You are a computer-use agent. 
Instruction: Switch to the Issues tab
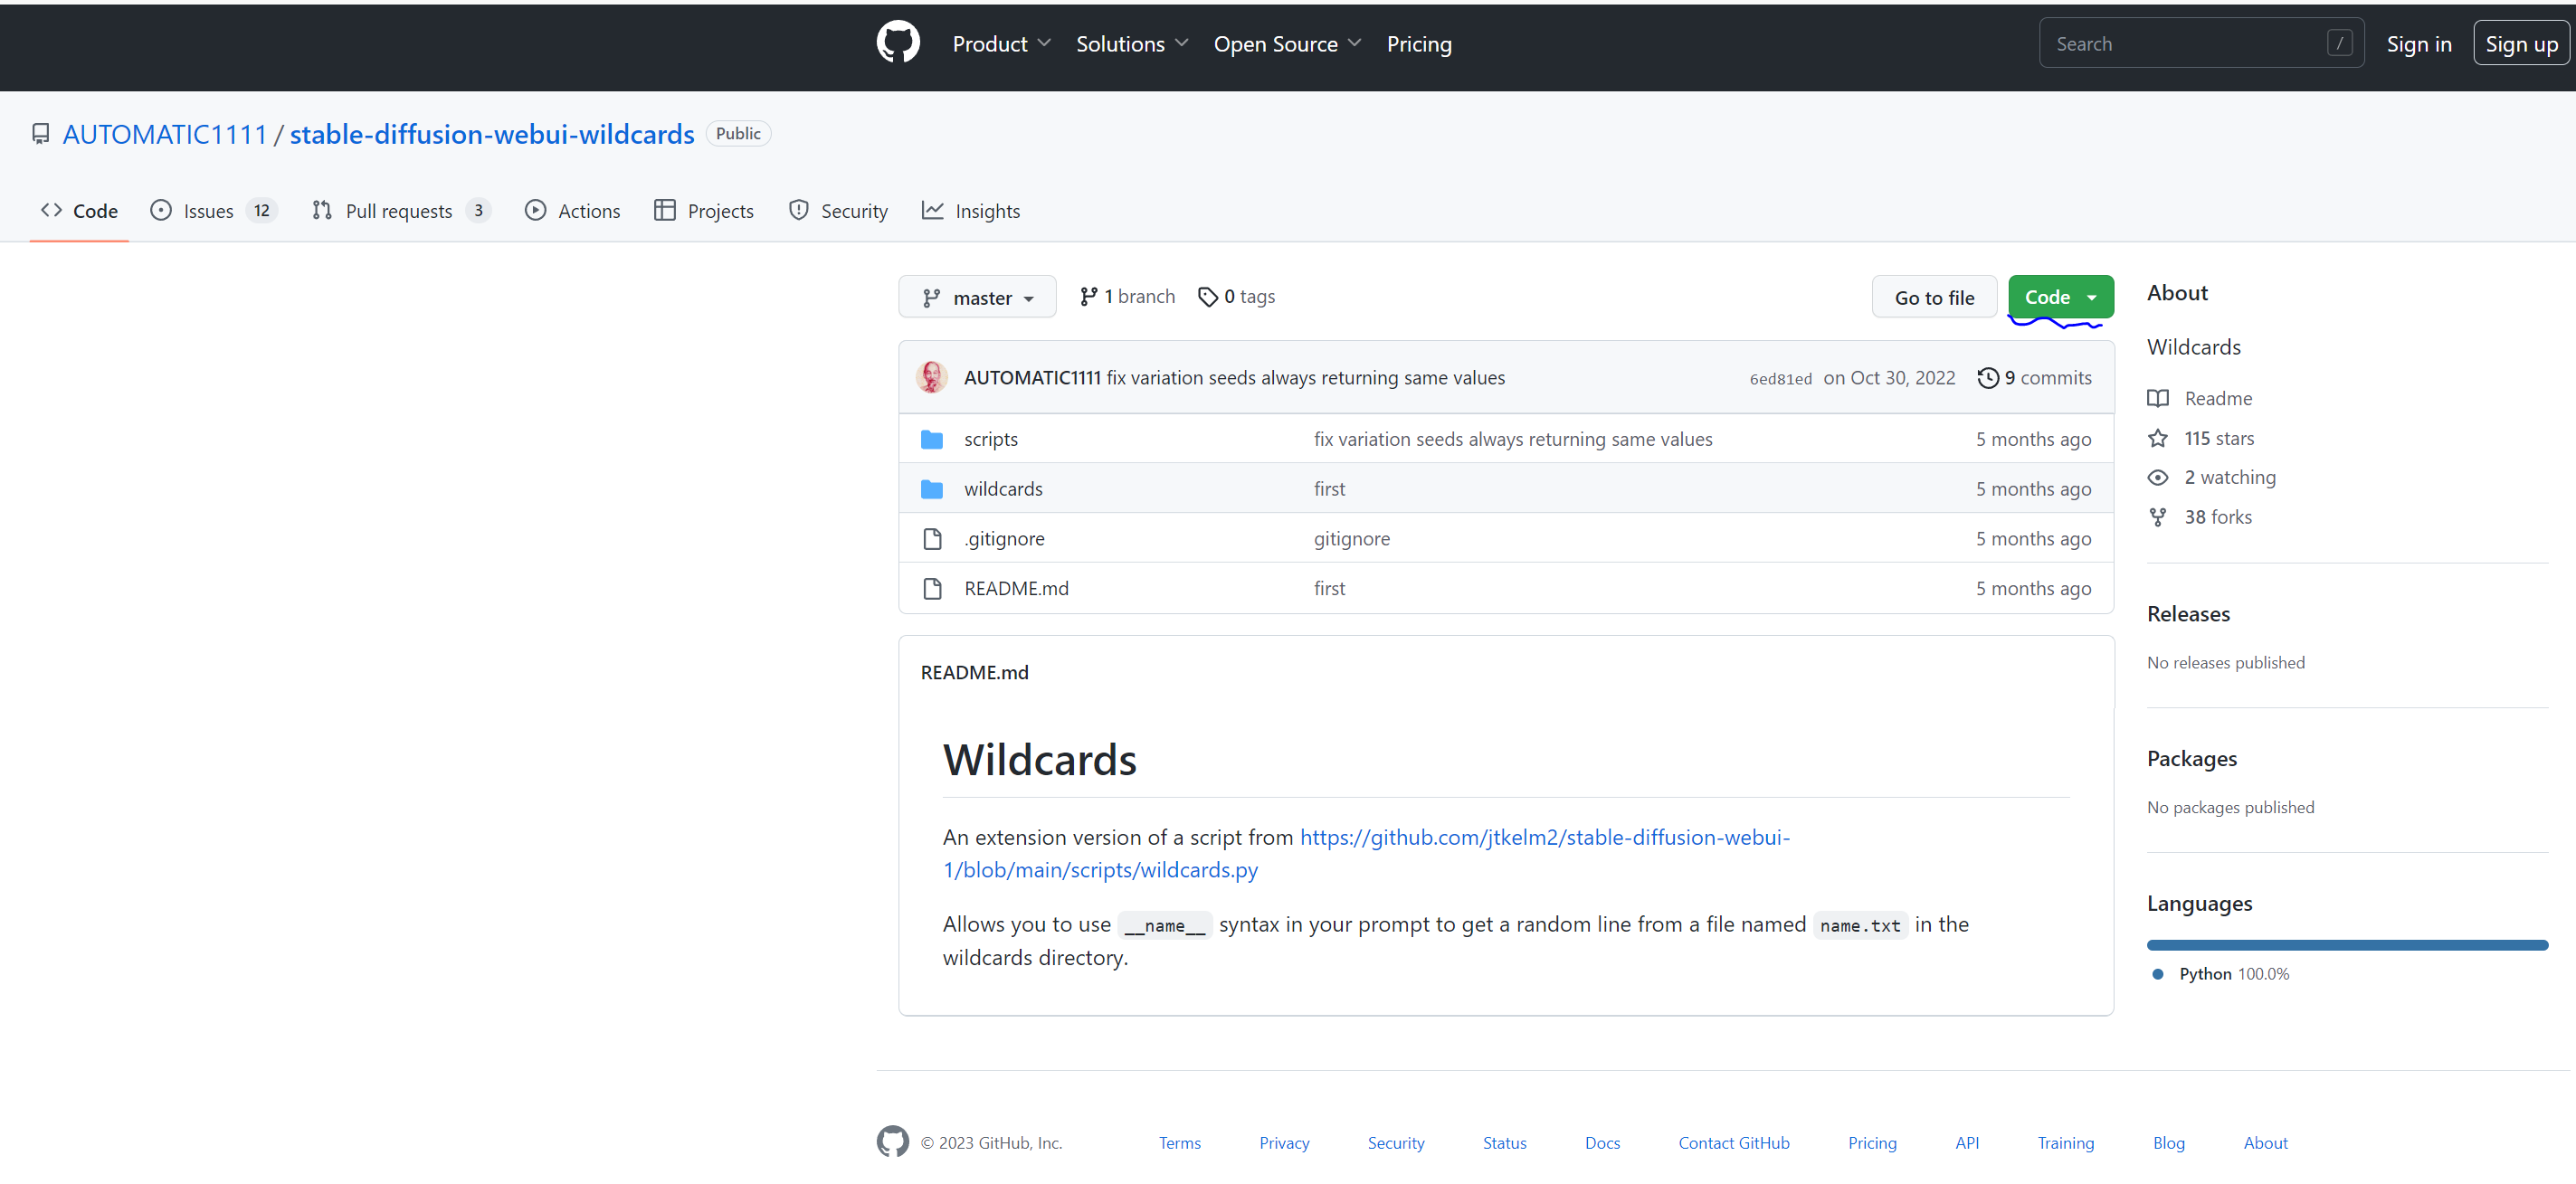click(207, 211)
